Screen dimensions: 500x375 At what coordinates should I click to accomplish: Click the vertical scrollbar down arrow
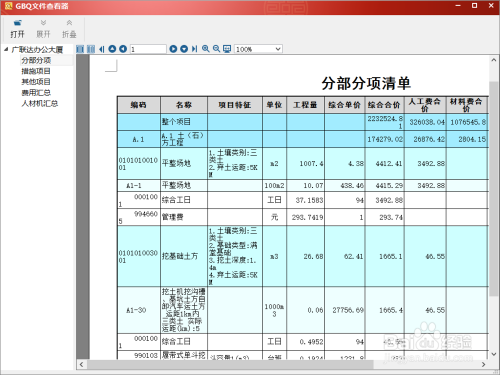pos(494,354)
